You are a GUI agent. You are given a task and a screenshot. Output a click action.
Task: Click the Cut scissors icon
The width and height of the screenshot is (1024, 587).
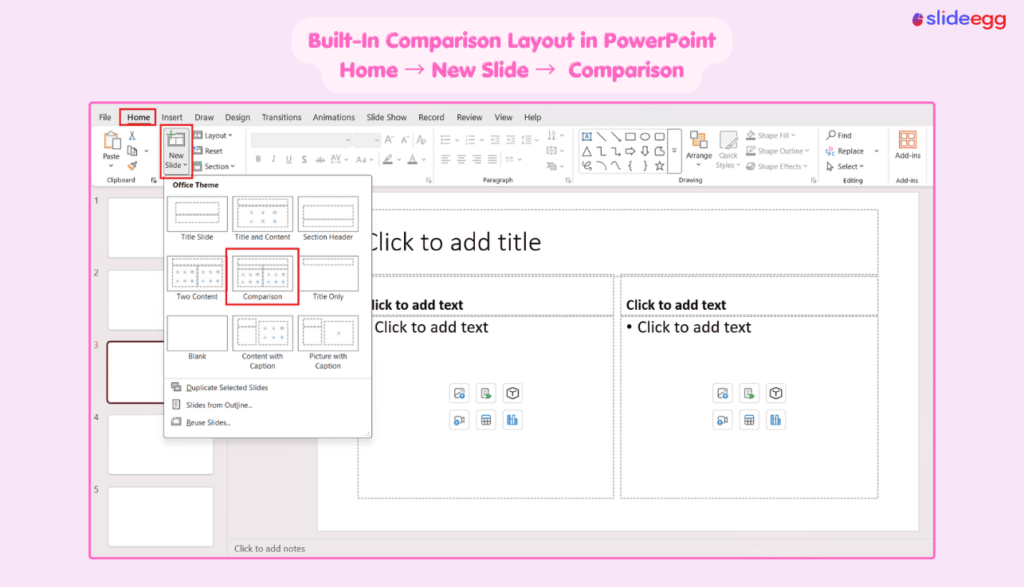click(x=132, y=136)
